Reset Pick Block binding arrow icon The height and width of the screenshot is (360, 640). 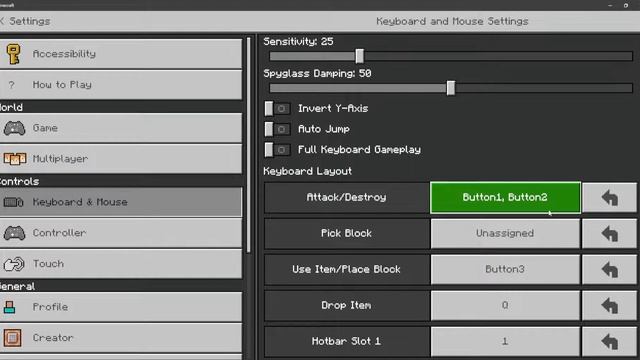(609, 233)
